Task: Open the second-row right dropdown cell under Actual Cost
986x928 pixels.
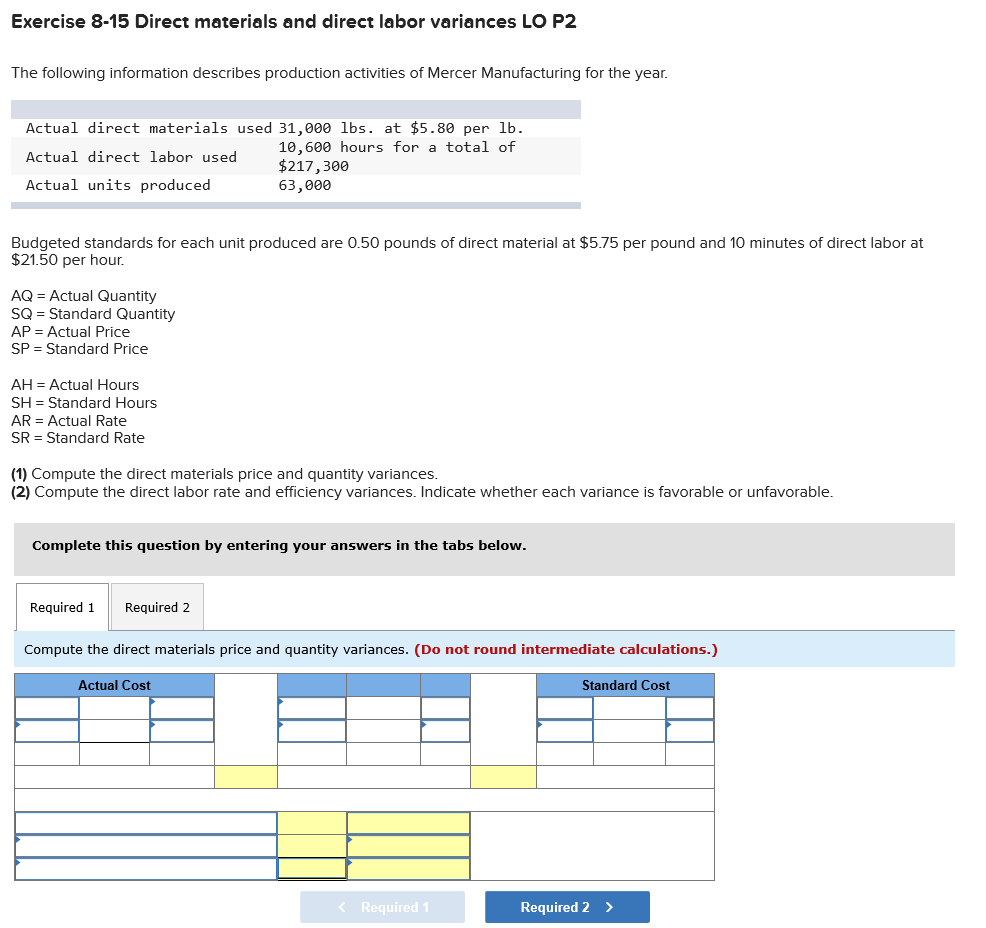Action: pyautogui.click(x=182, y=731)
